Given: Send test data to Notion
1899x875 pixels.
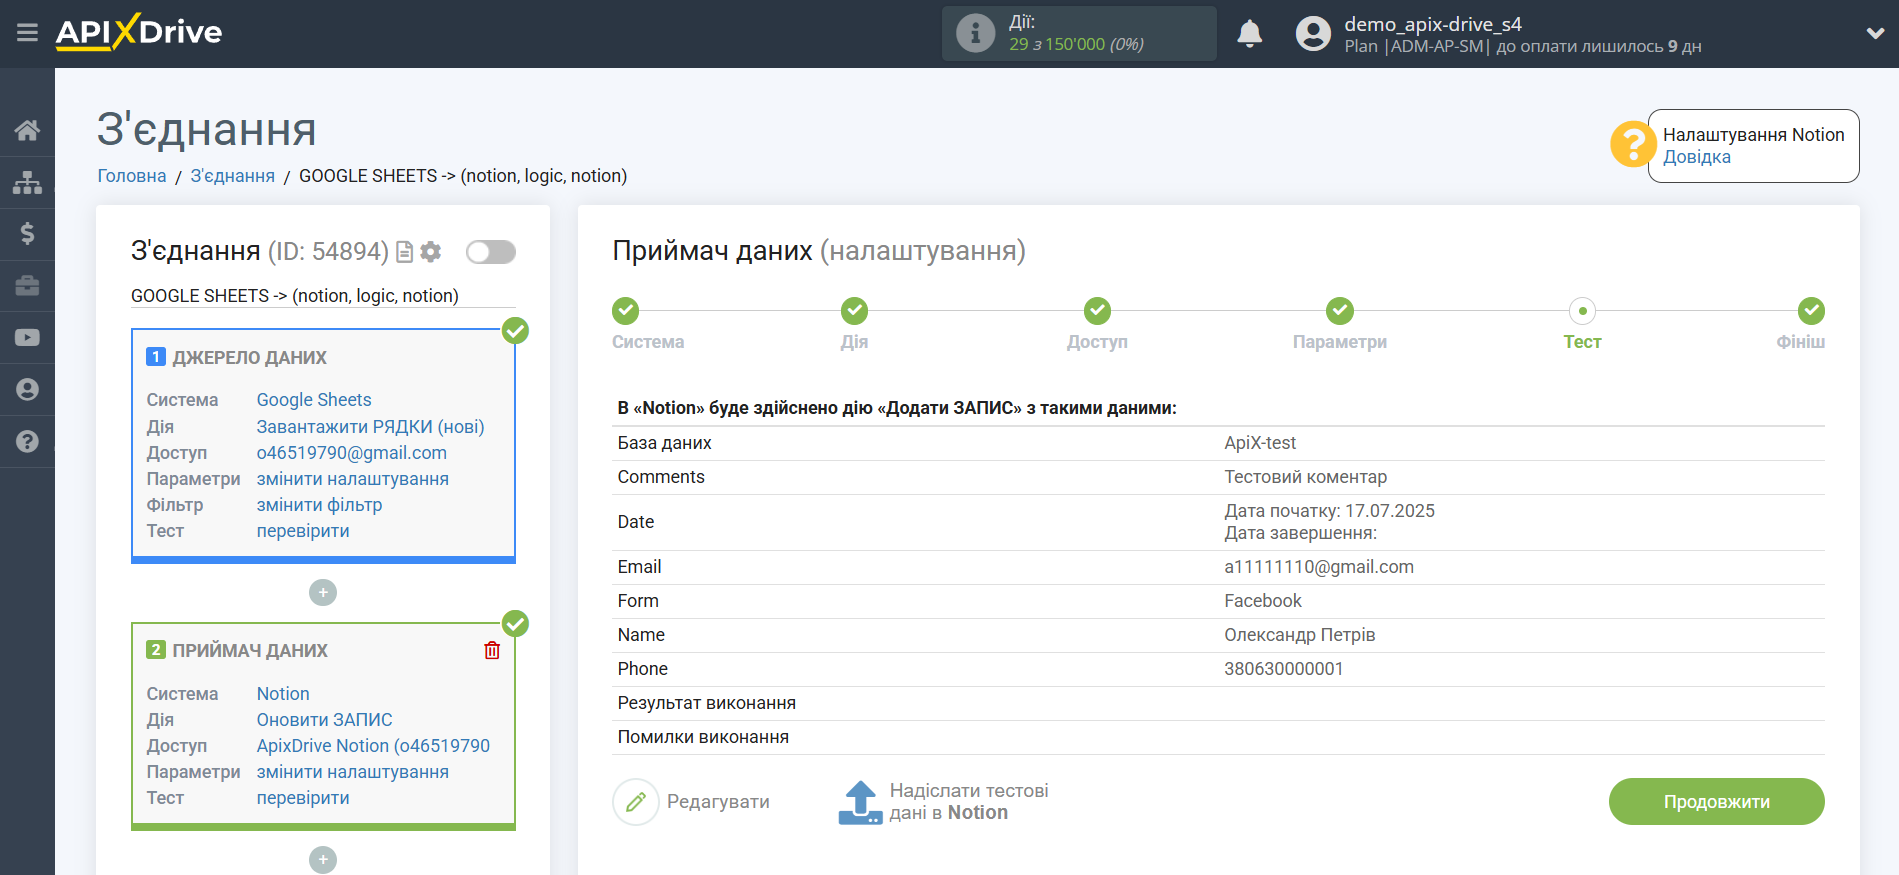Looking at the screenshot, I should (943, 802).
